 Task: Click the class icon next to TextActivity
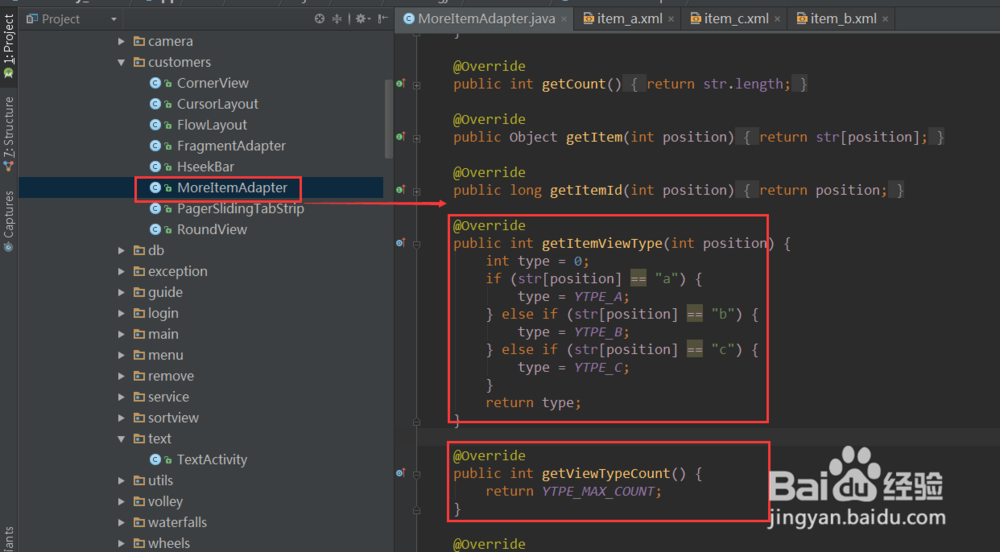(x=155, y=460)
